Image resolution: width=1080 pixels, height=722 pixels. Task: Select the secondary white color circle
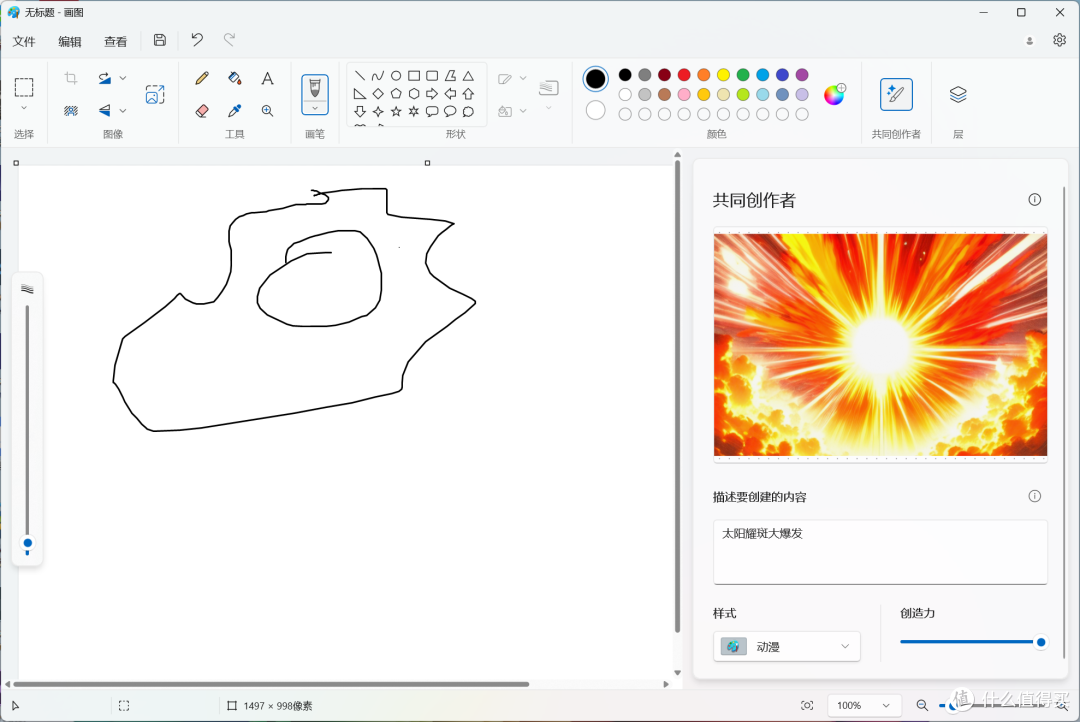596,110
